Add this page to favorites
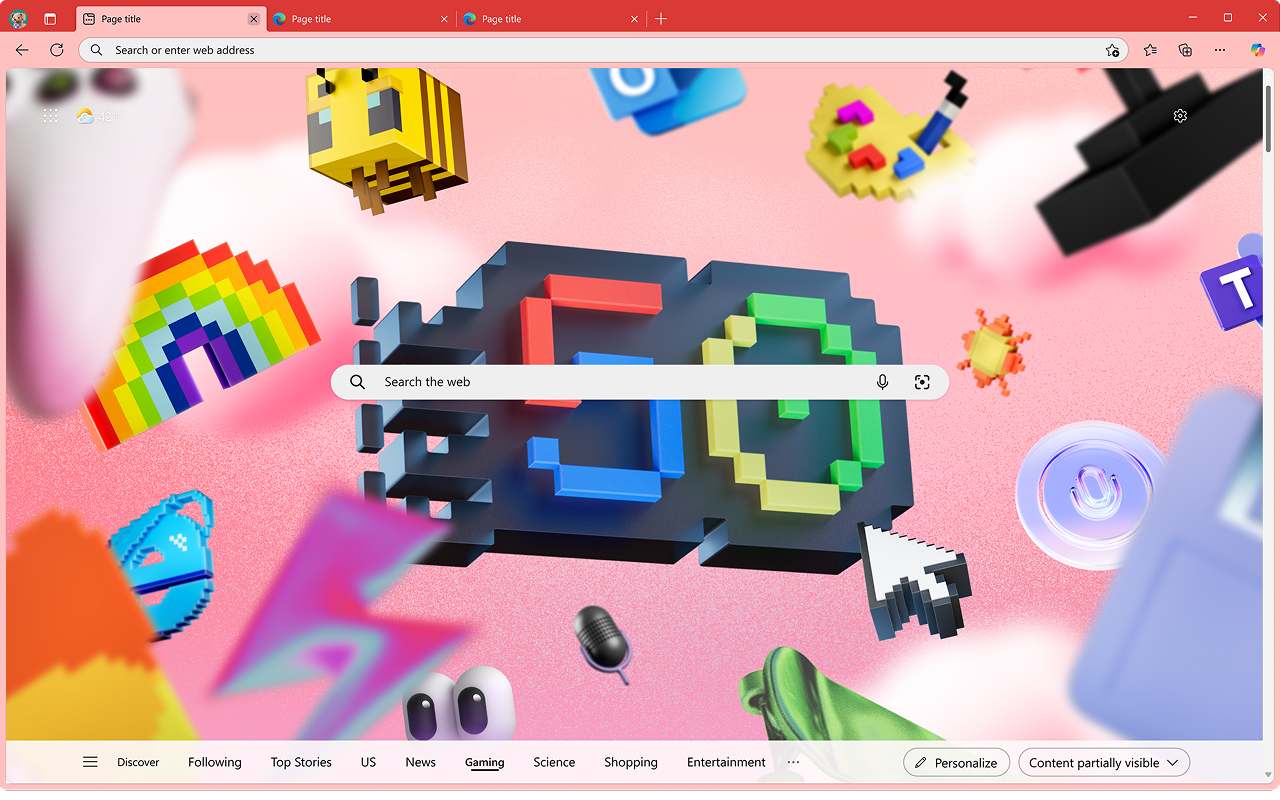 coord(1112,50)
